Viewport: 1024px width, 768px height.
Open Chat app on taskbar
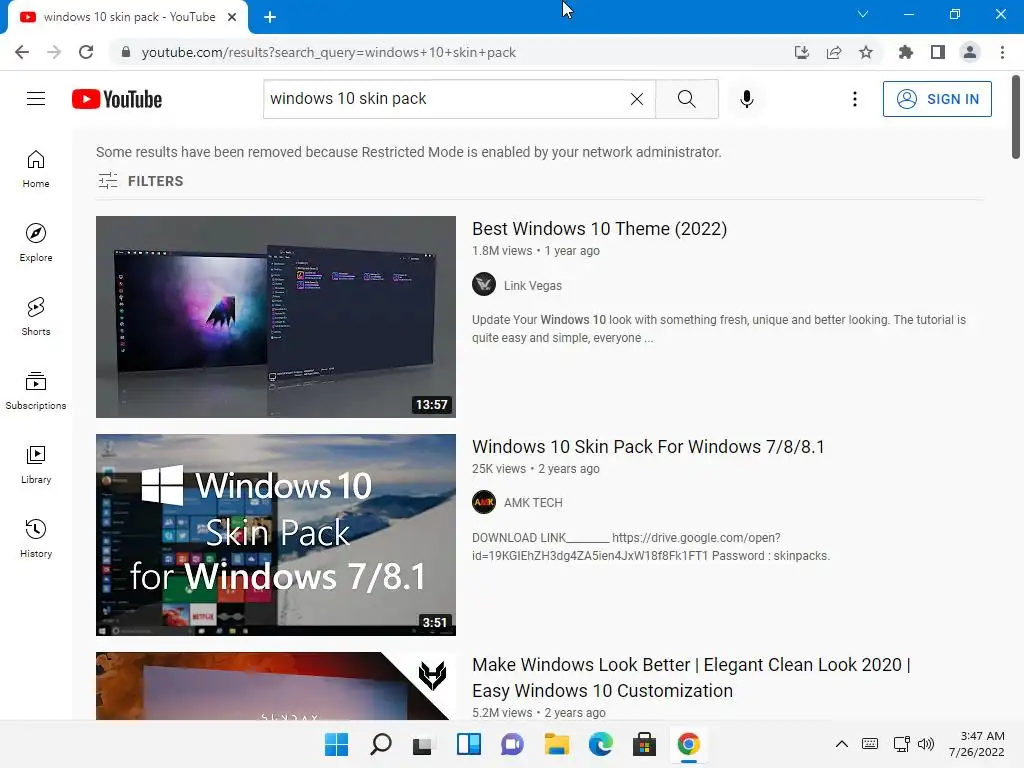point(512,744)
